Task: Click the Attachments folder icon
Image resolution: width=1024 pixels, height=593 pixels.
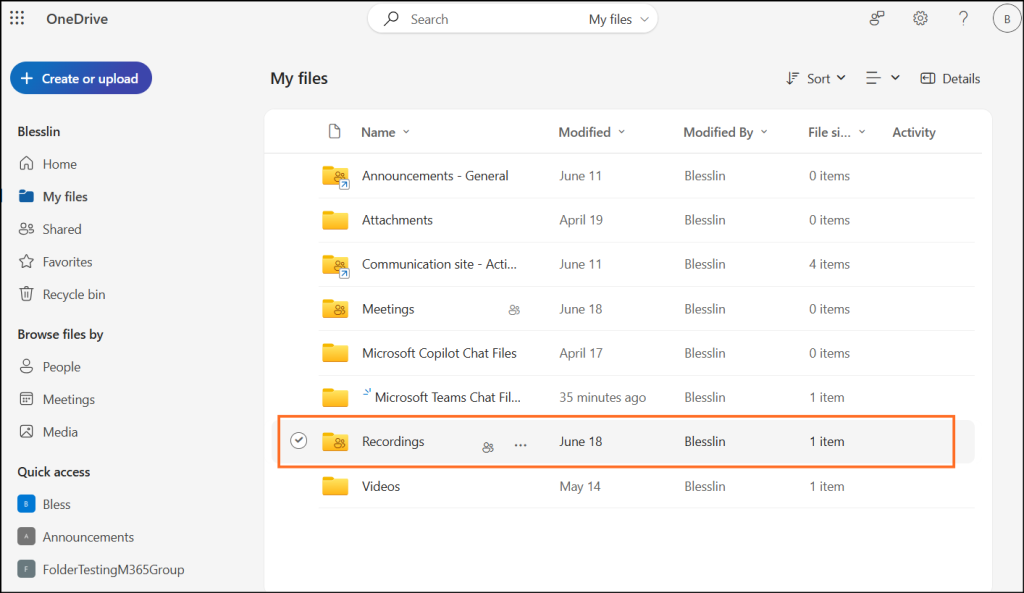Action: (335, 220)
